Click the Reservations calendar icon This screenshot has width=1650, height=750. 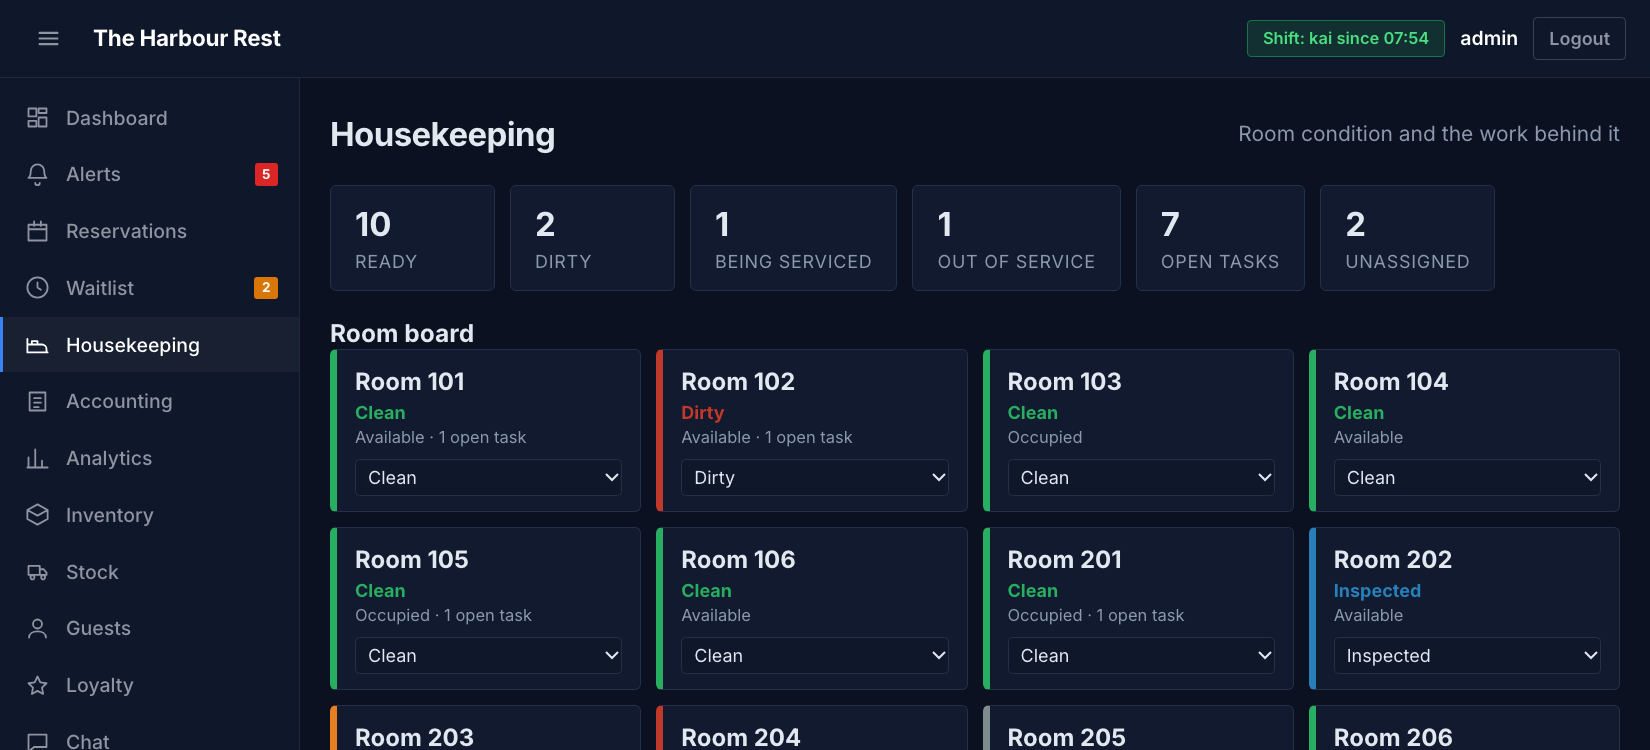37,231
